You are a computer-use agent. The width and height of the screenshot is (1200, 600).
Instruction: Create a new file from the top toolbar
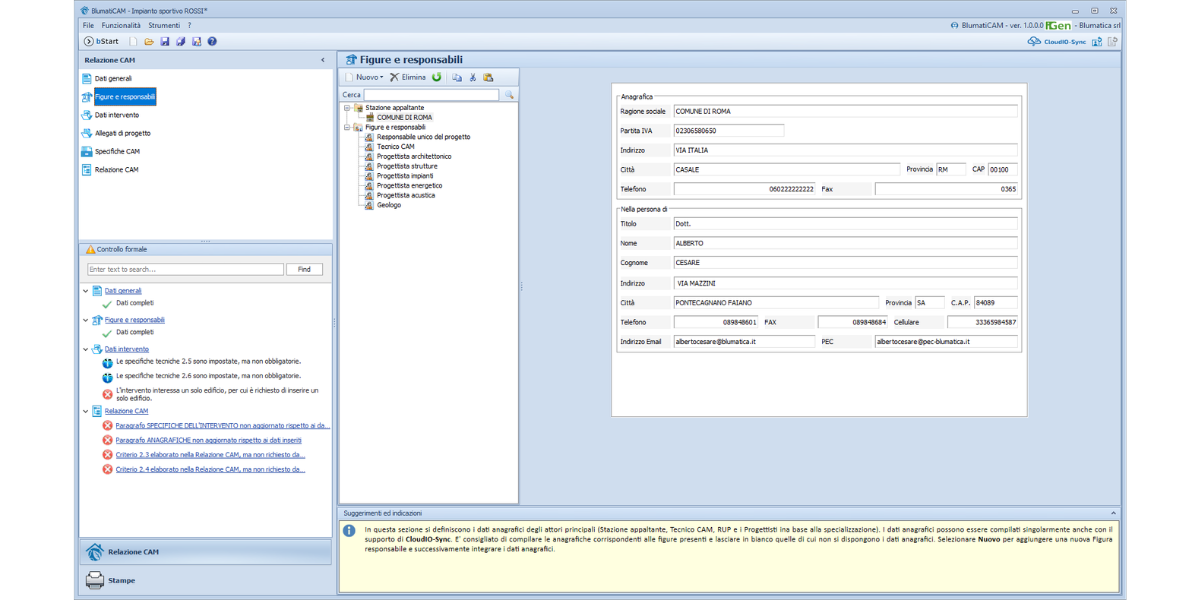coord(133,41)
